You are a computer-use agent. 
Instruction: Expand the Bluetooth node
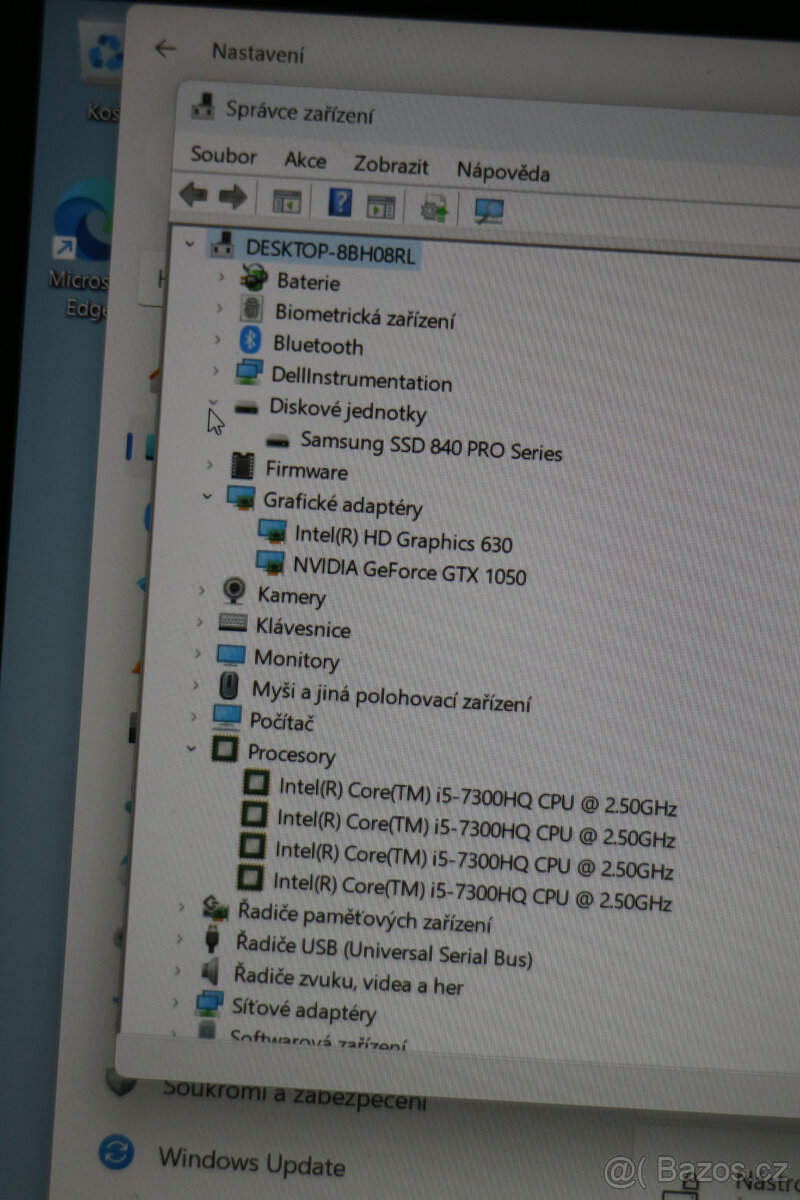(217, 340)
